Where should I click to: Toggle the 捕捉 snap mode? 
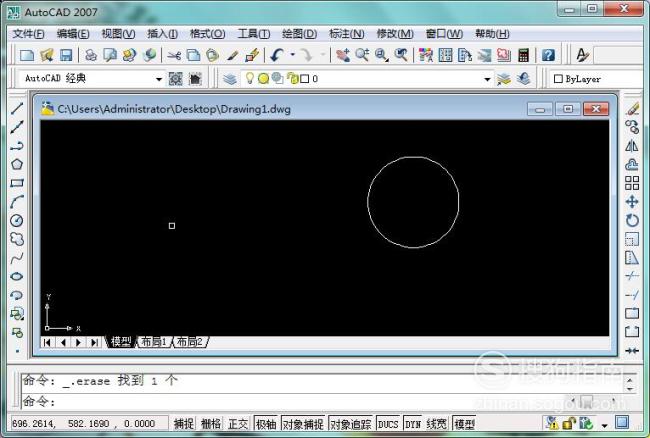coord(183,423)
